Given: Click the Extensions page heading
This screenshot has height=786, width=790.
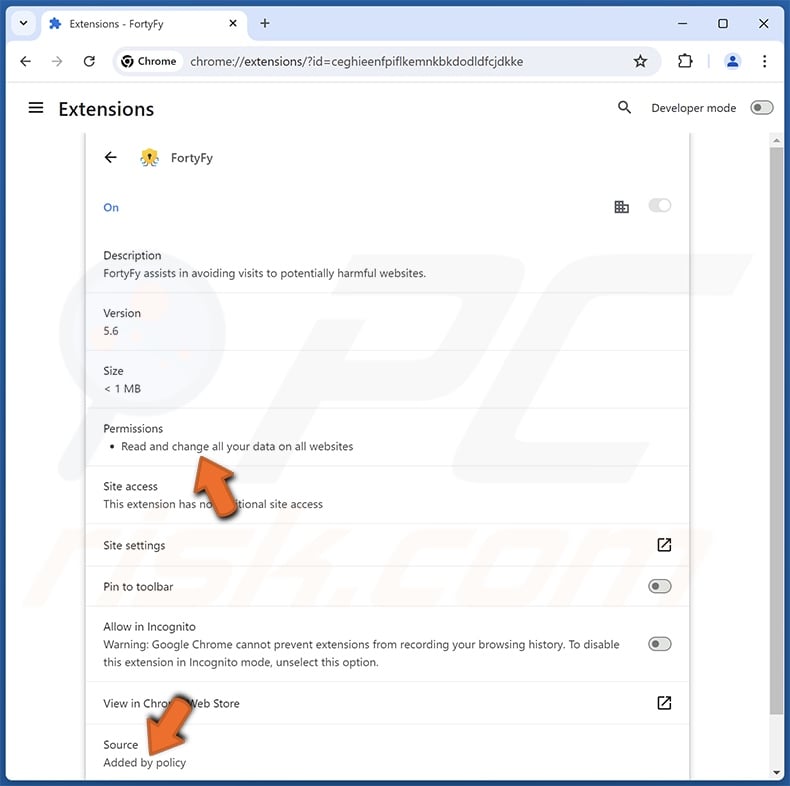Looking at the screenshot, I should click(x=106, y=109).
